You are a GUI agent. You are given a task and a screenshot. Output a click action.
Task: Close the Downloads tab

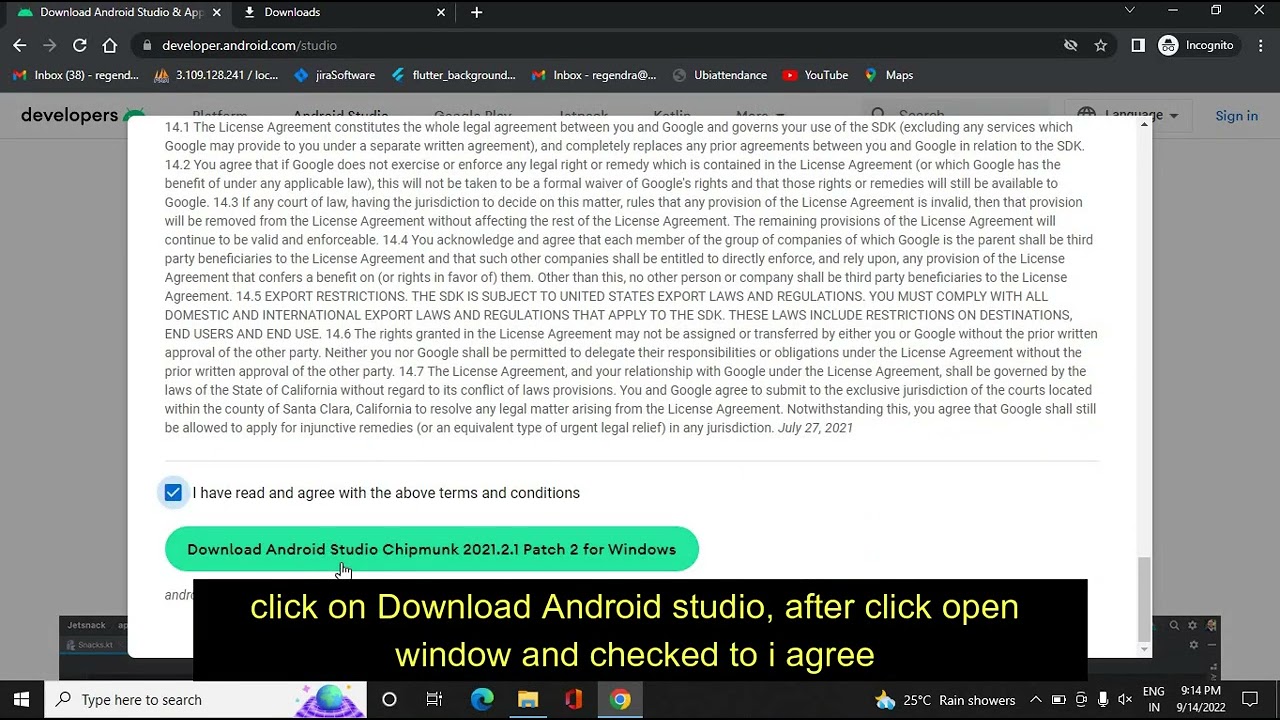coord(441,12)
